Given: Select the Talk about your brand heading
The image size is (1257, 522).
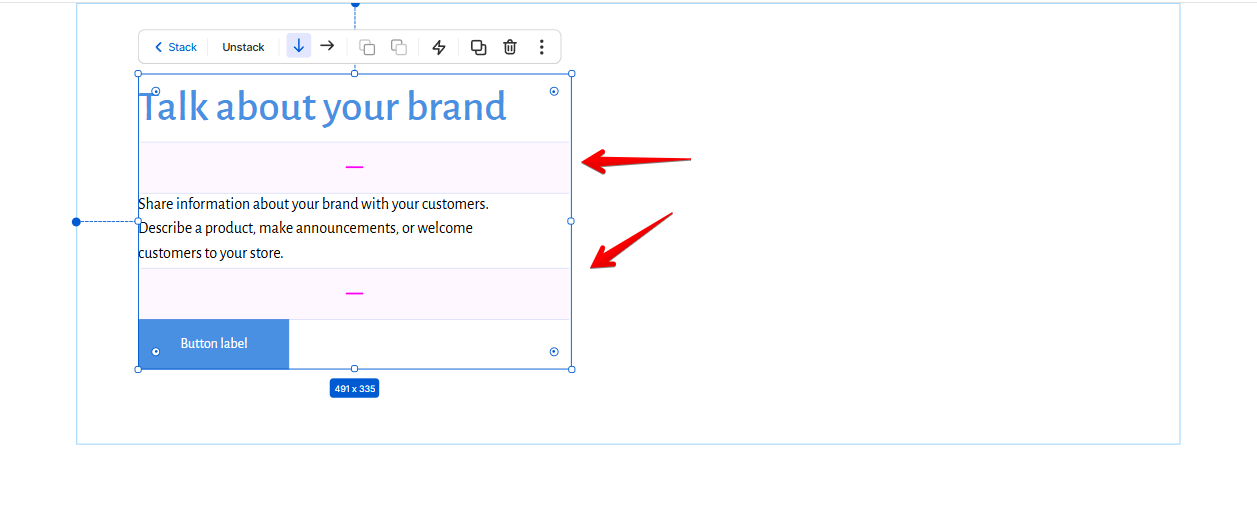Looking at the screenshot, I should [323, 107].
